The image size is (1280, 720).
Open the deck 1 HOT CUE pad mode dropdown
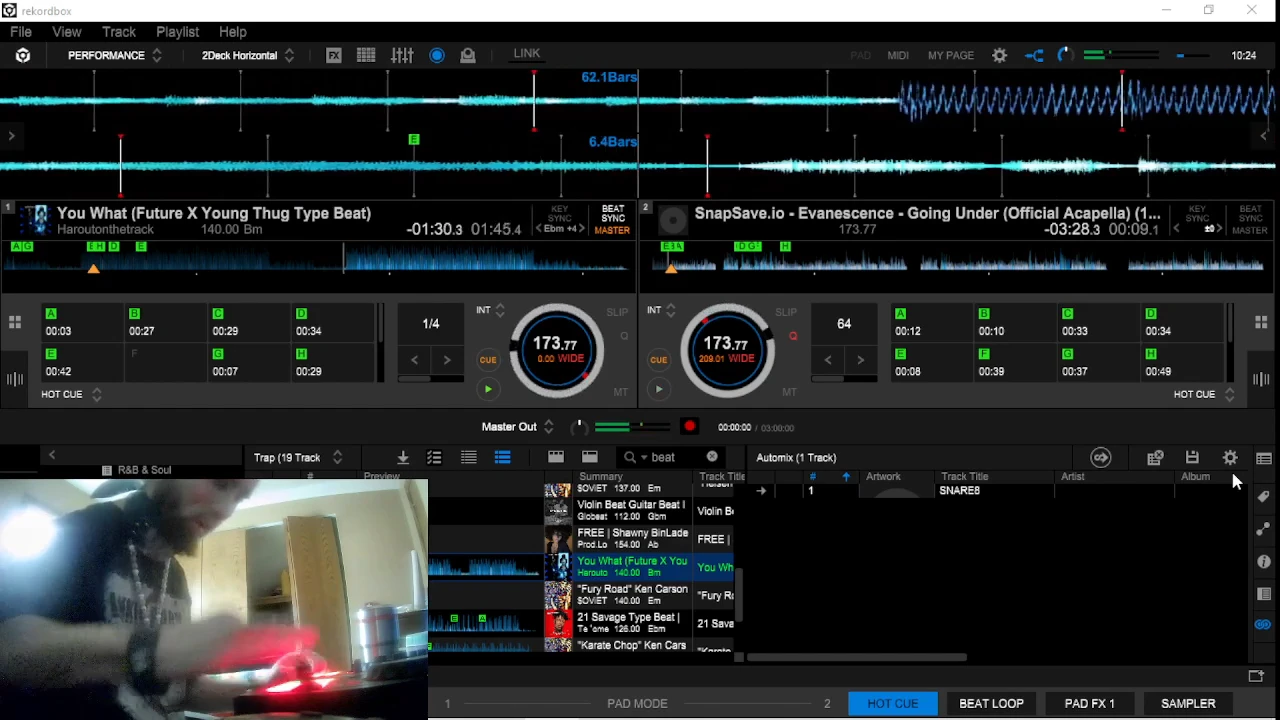tap(72, 394)
